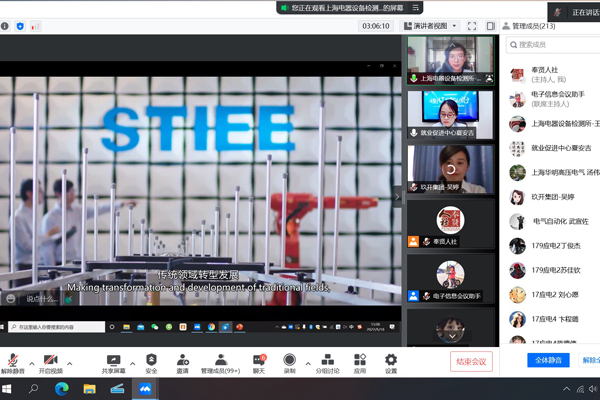Image resolution: width=600 pixels, height=400 pixels.
Task: Click the 玖开集团-吴婷 video thumbnail
Action: (450, 169)
